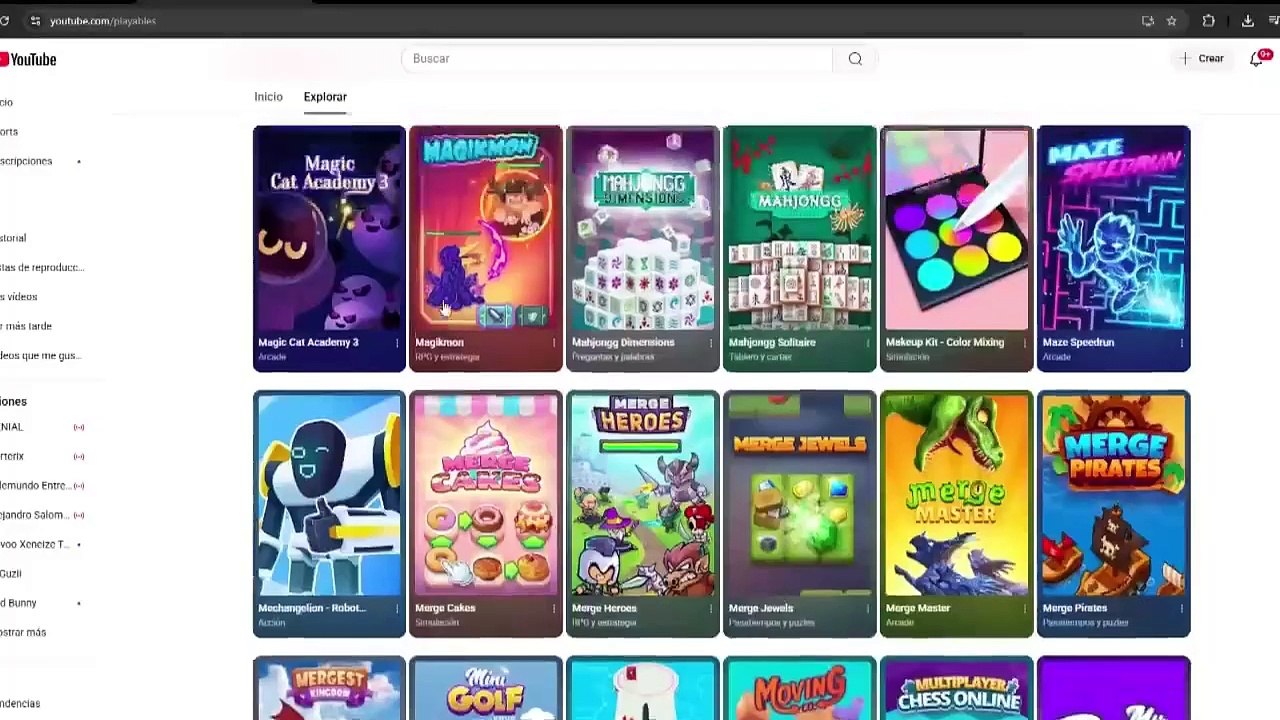This screenshot has height=720, width=1280.
Task: Open the Merge Heroes thumbnail
Action: (x=643, y=494)
